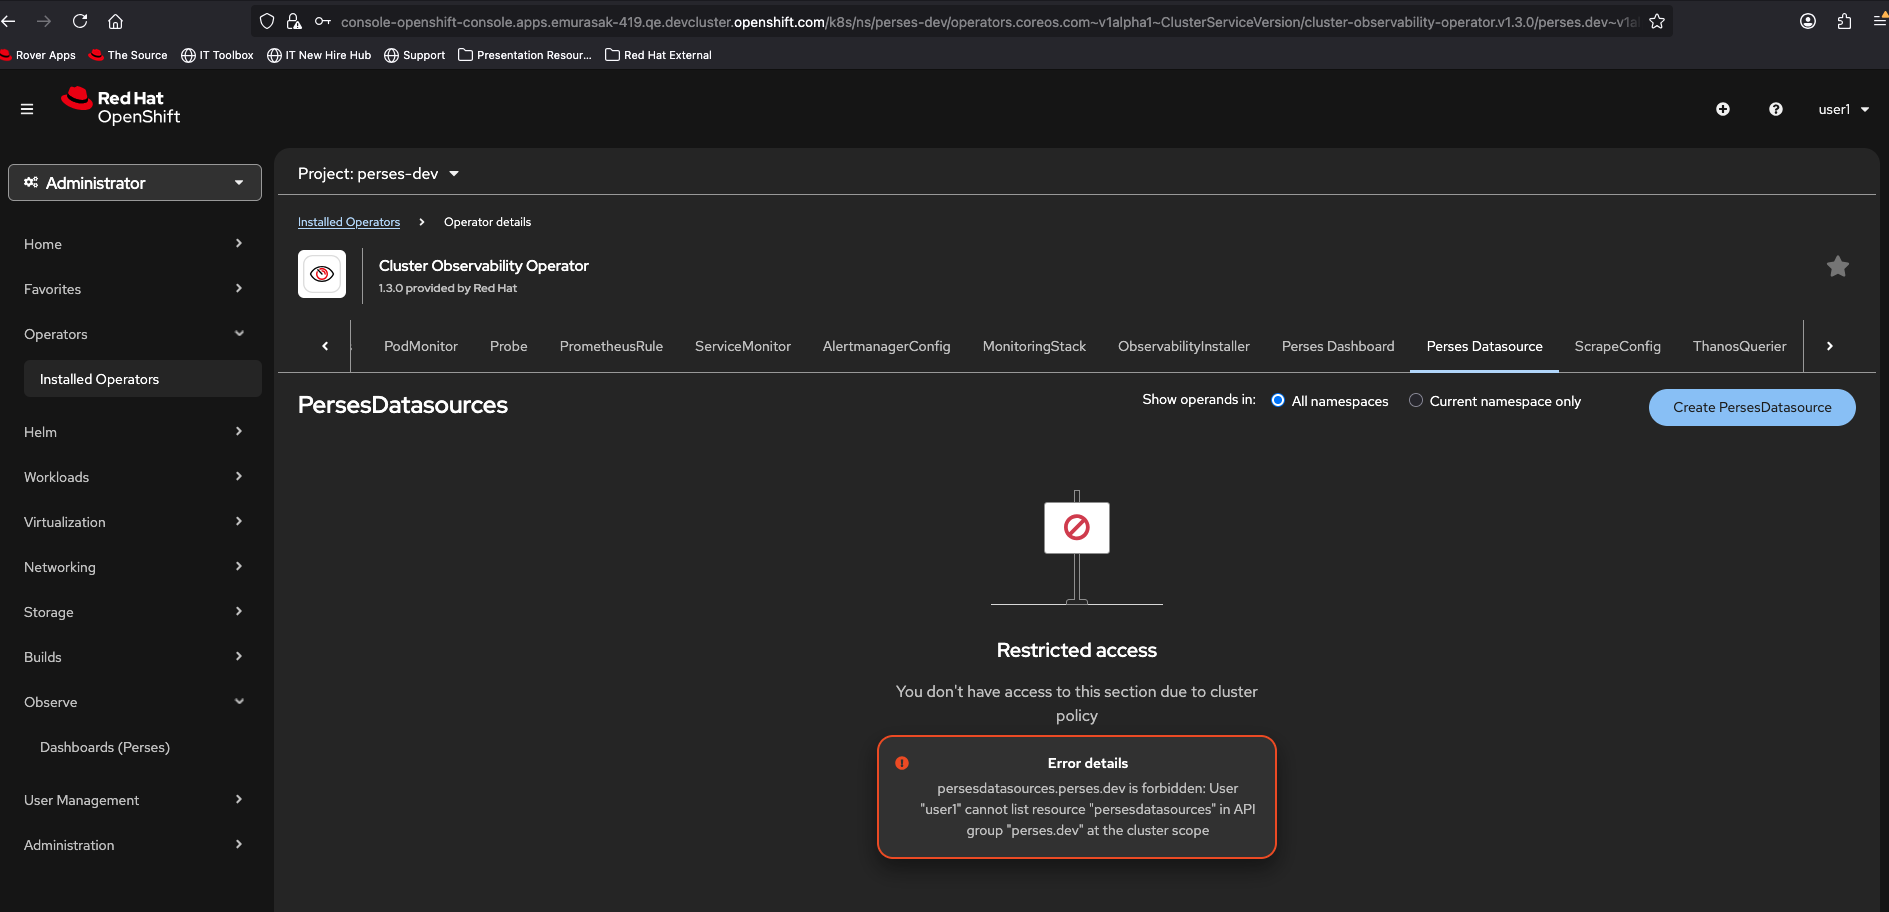Open the help question mark icon
Image resolution: width=1889 pixels, height=912 pixels.
click(1776, 109)
